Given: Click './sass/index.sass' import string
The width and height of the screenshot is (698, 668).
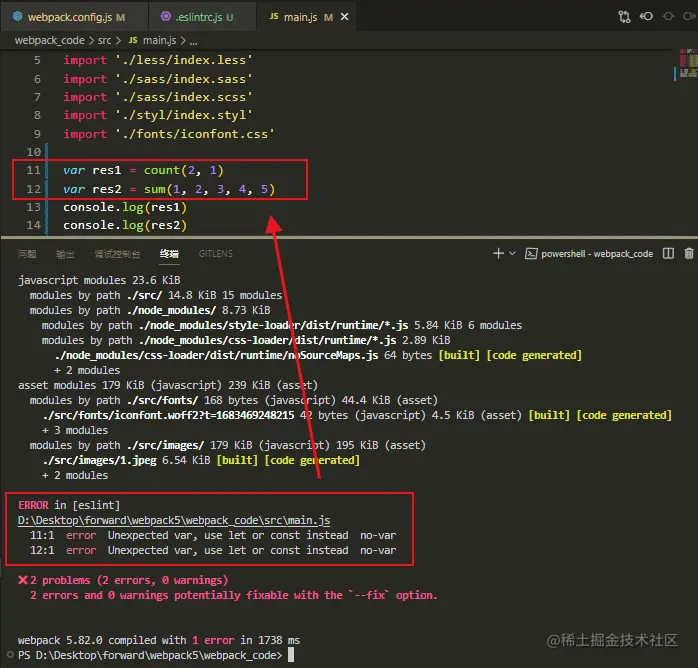Looking at the screenshot, I should [184, 79].
